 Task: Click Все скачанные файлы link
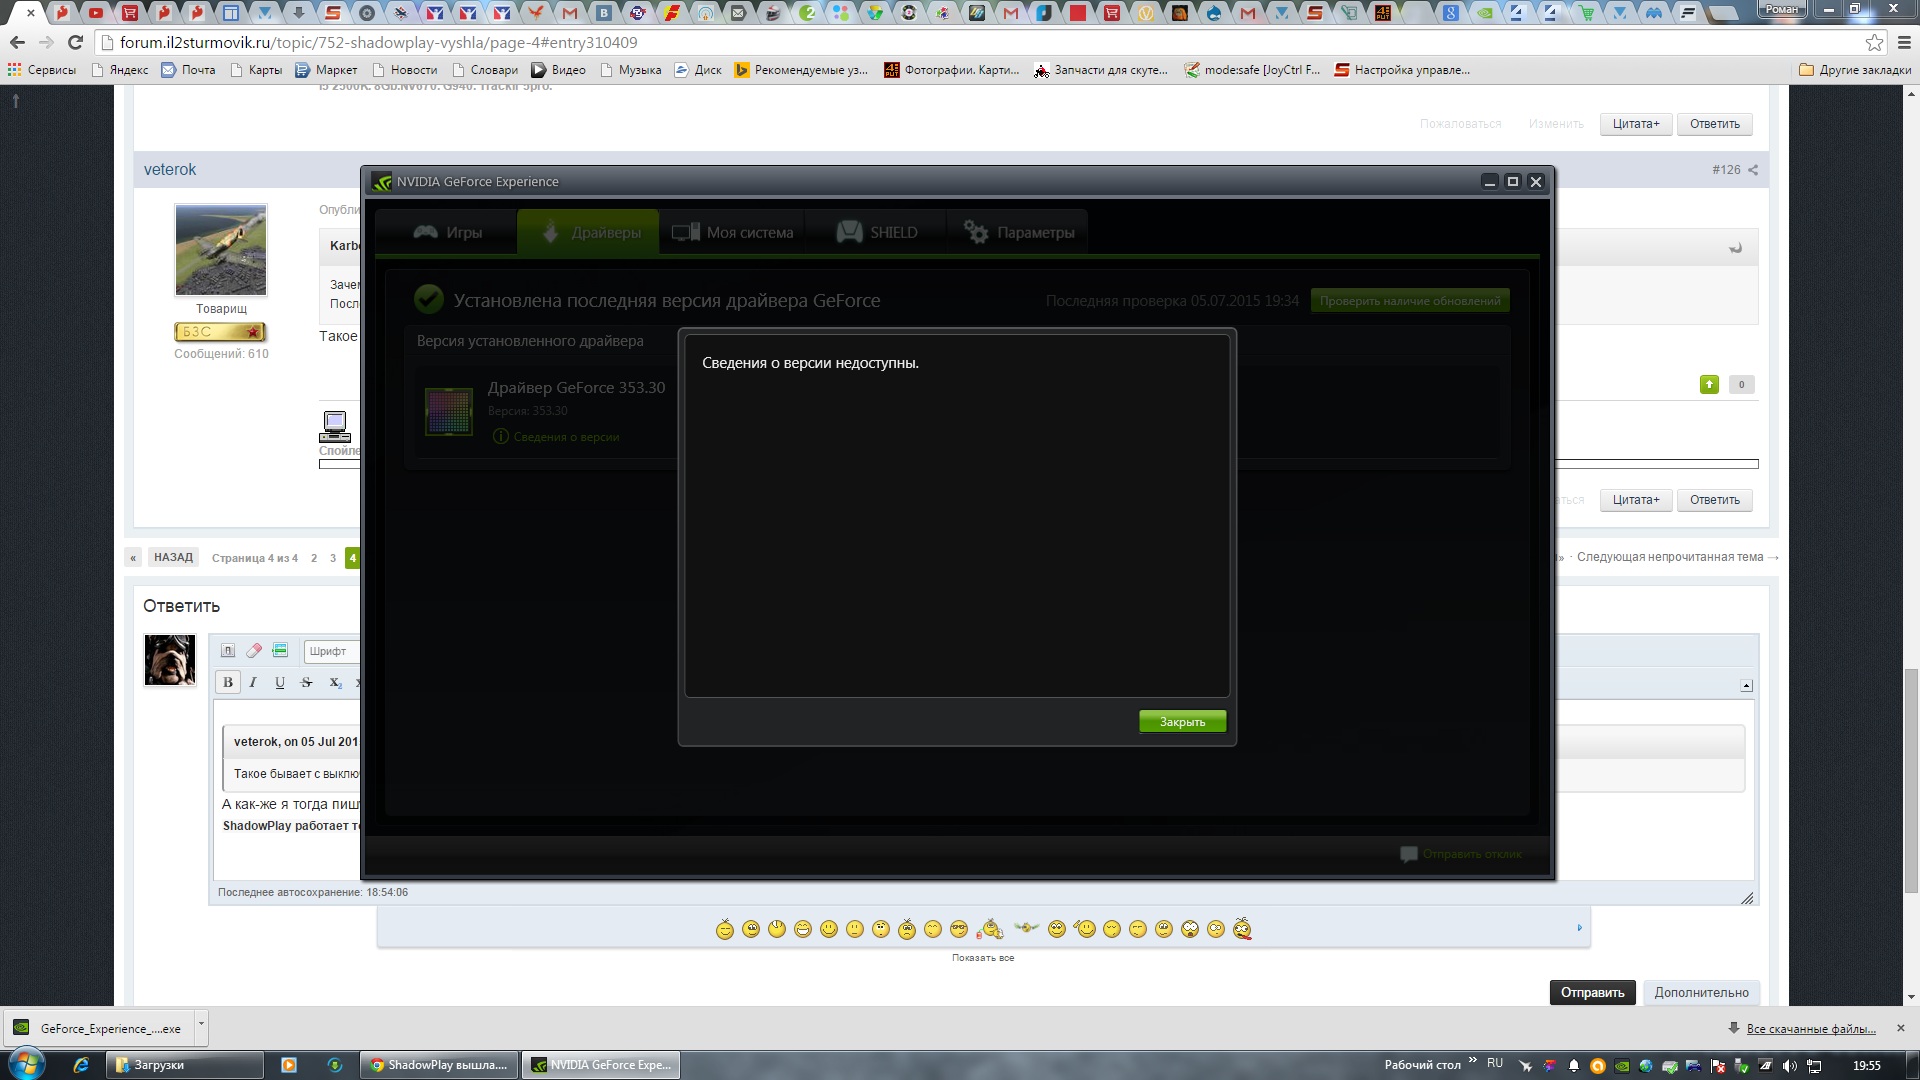[x=1811, y=1028]
